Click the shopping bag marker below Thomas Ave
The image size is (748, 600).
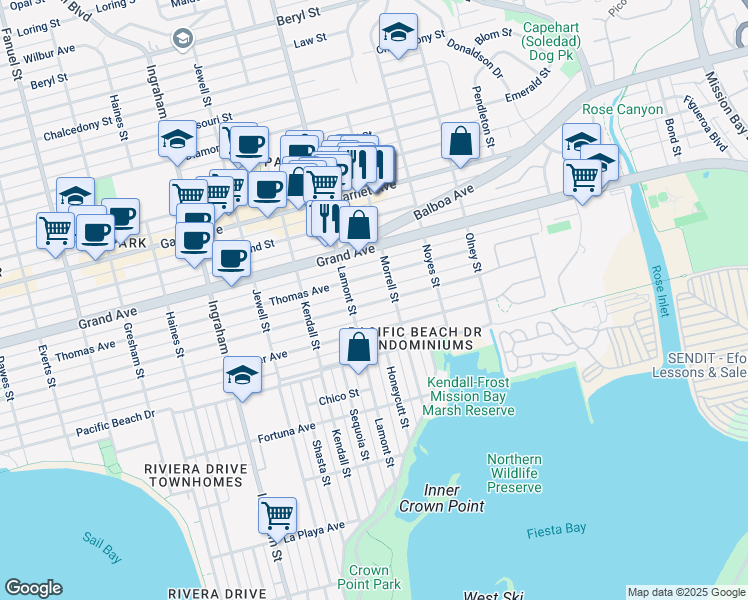pos(358,347)
